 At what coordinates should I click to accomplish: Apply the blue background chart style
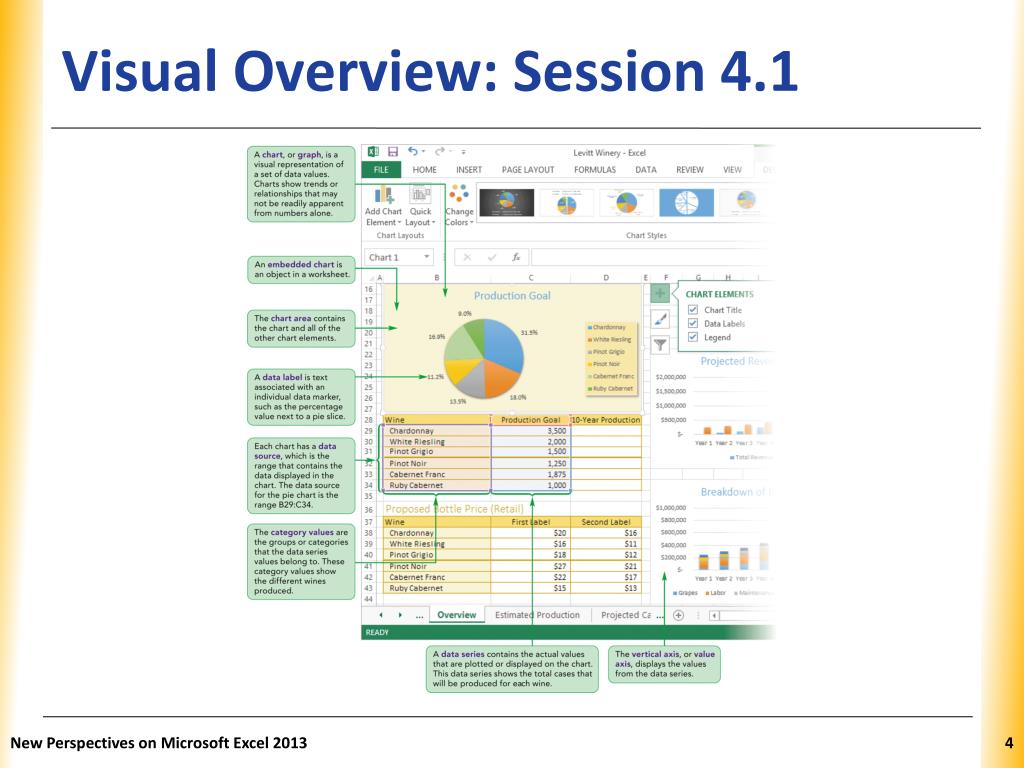(686, 202)
